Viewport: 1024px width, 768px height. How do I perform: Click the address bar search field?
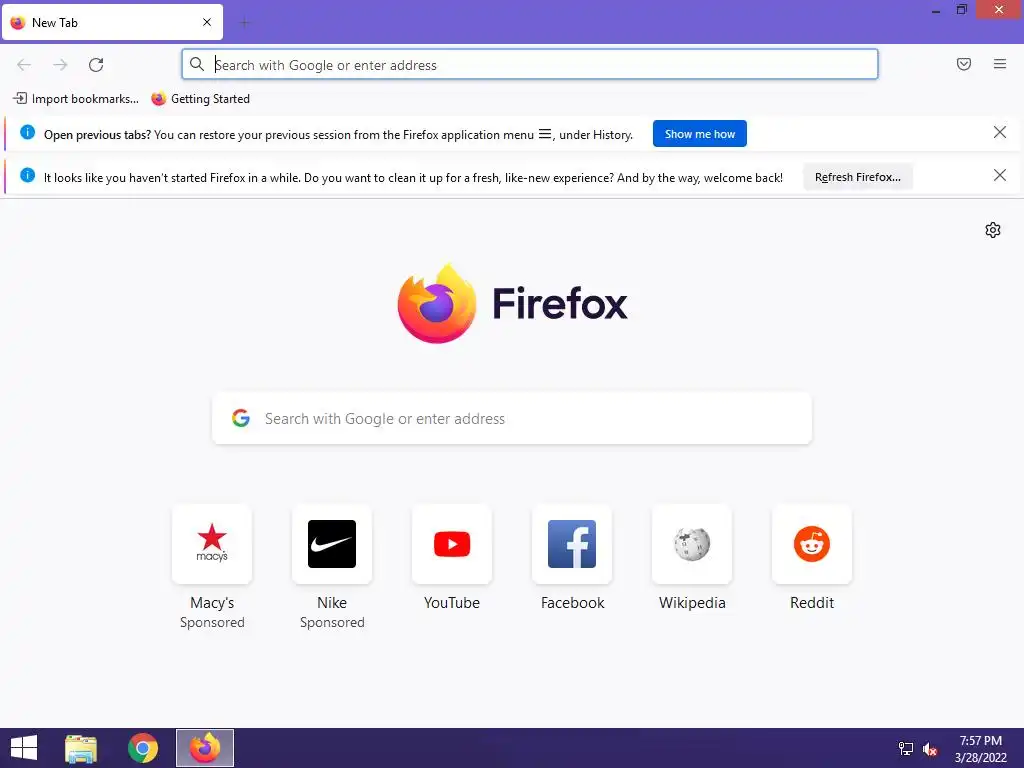[530, 65]
